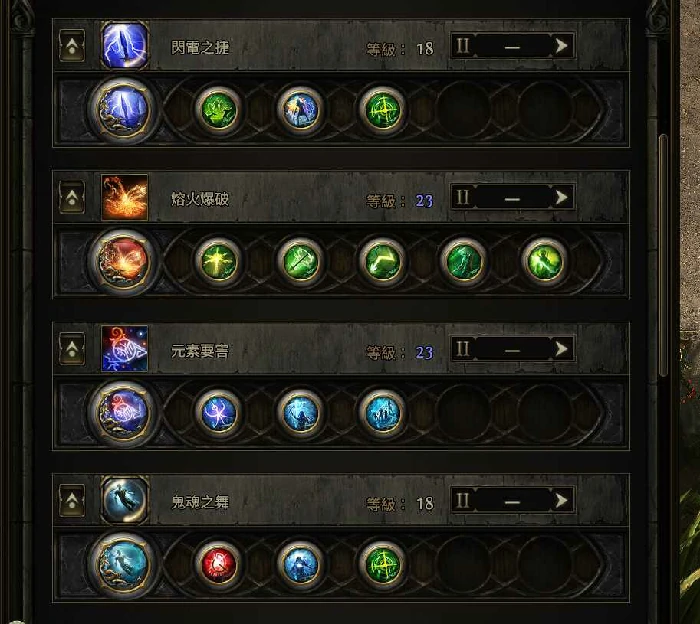Screen dimensions: 700x624
Task: Click red support gem under 鬼魂之舞
Action: coord(218,564)
